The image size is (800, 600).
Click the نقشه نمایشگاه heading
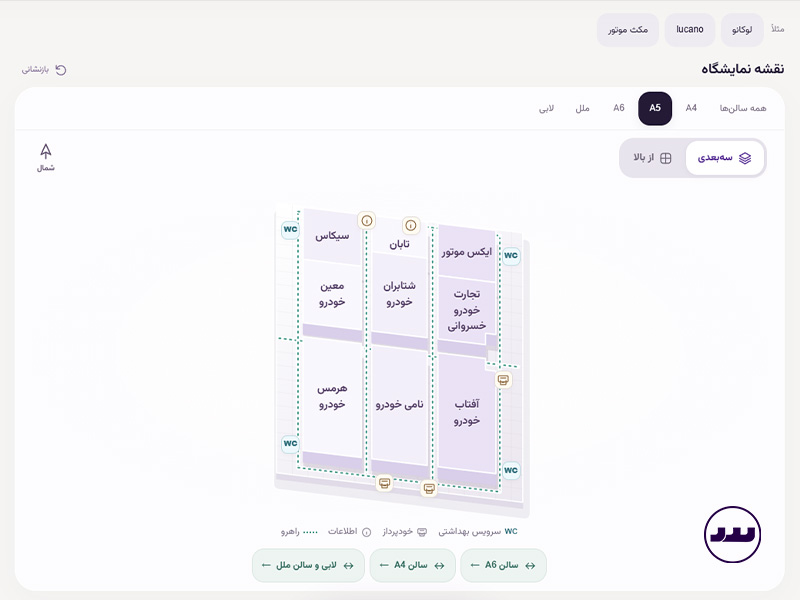pyautogui.click(x=742, y=69)
